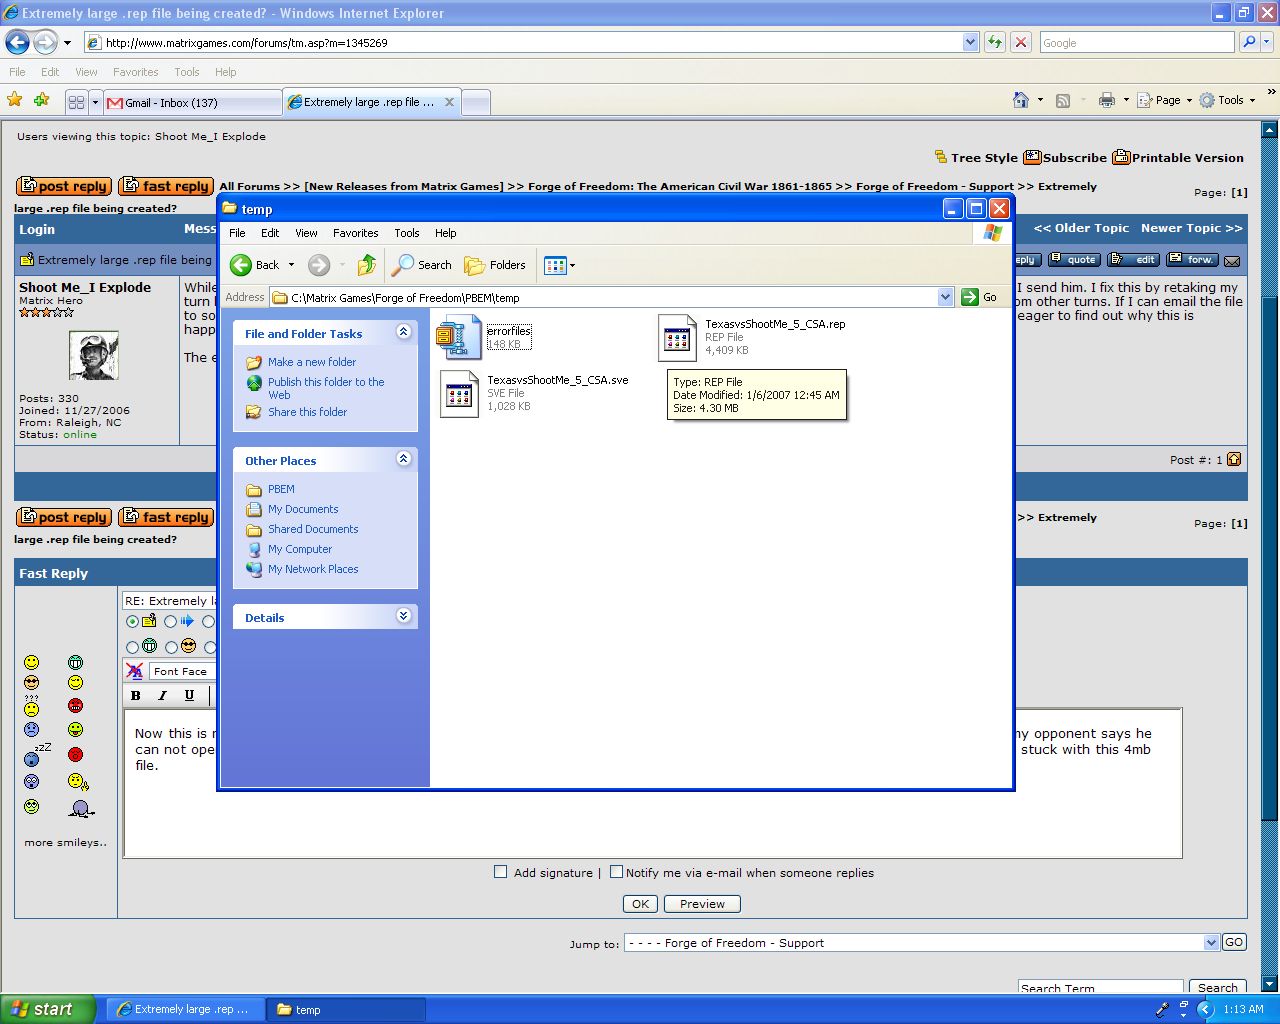1280x1024 pixels.
Task: Toggle the Folders pane button
Action: (495, 265)
